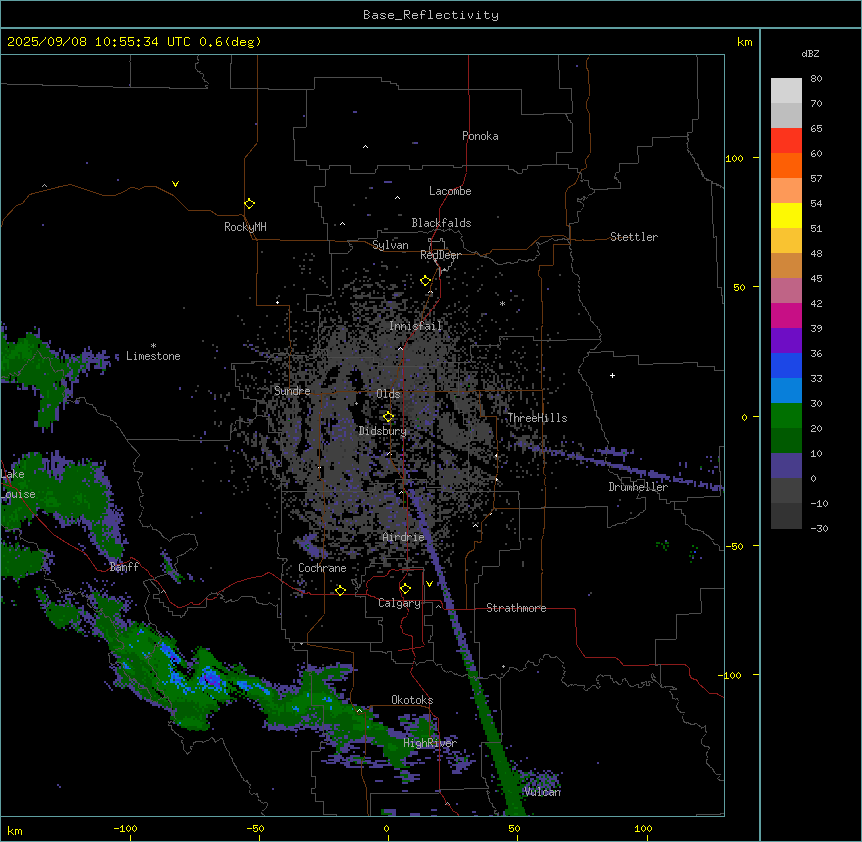Select the yellow V marker northwest of RockyMH

pos(175,184)
